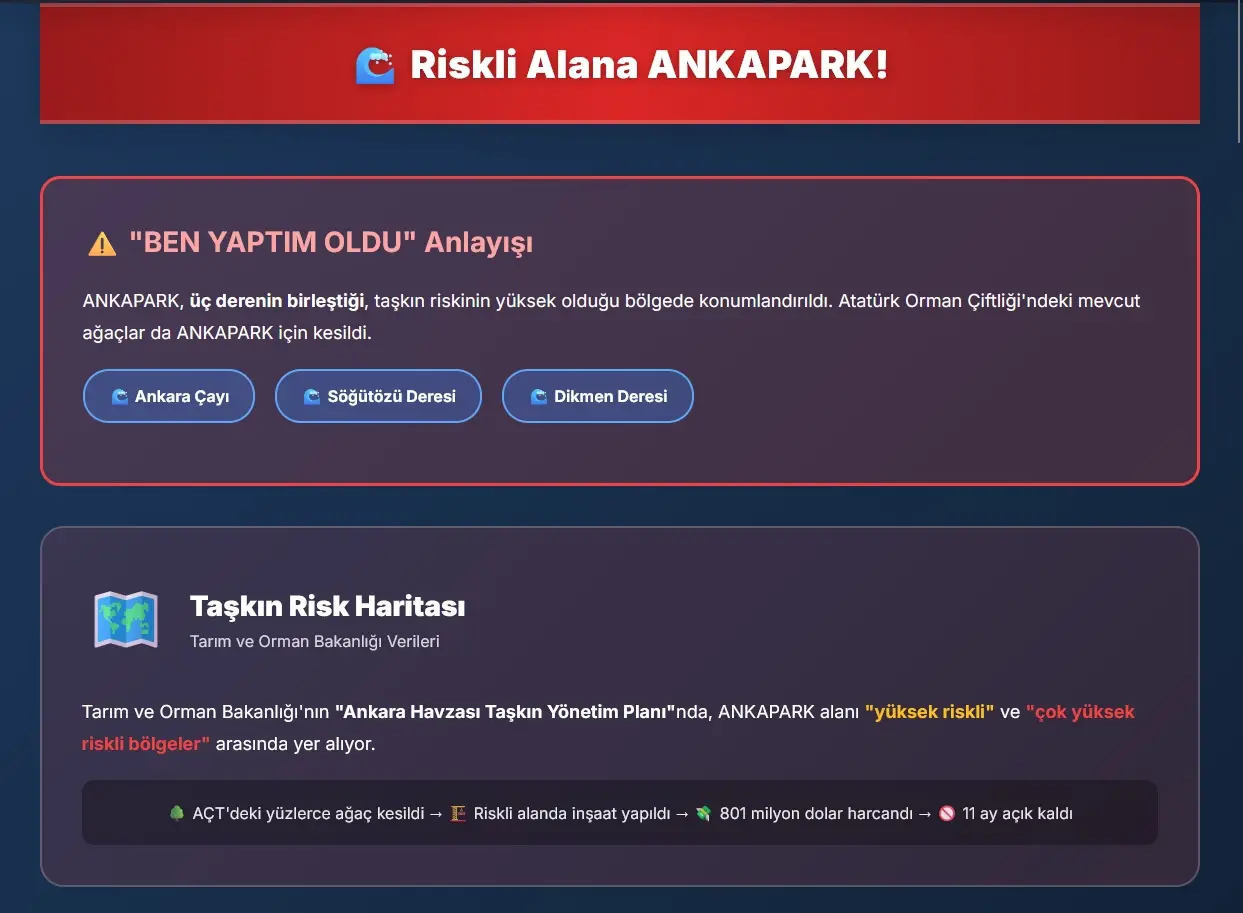Viewport: 1243px width, 913px height.
Task: Click the subtitle "Tarım ve Orman Bakanlığı Verileri"
Action: pyautogui.click(x=314, y=641)
